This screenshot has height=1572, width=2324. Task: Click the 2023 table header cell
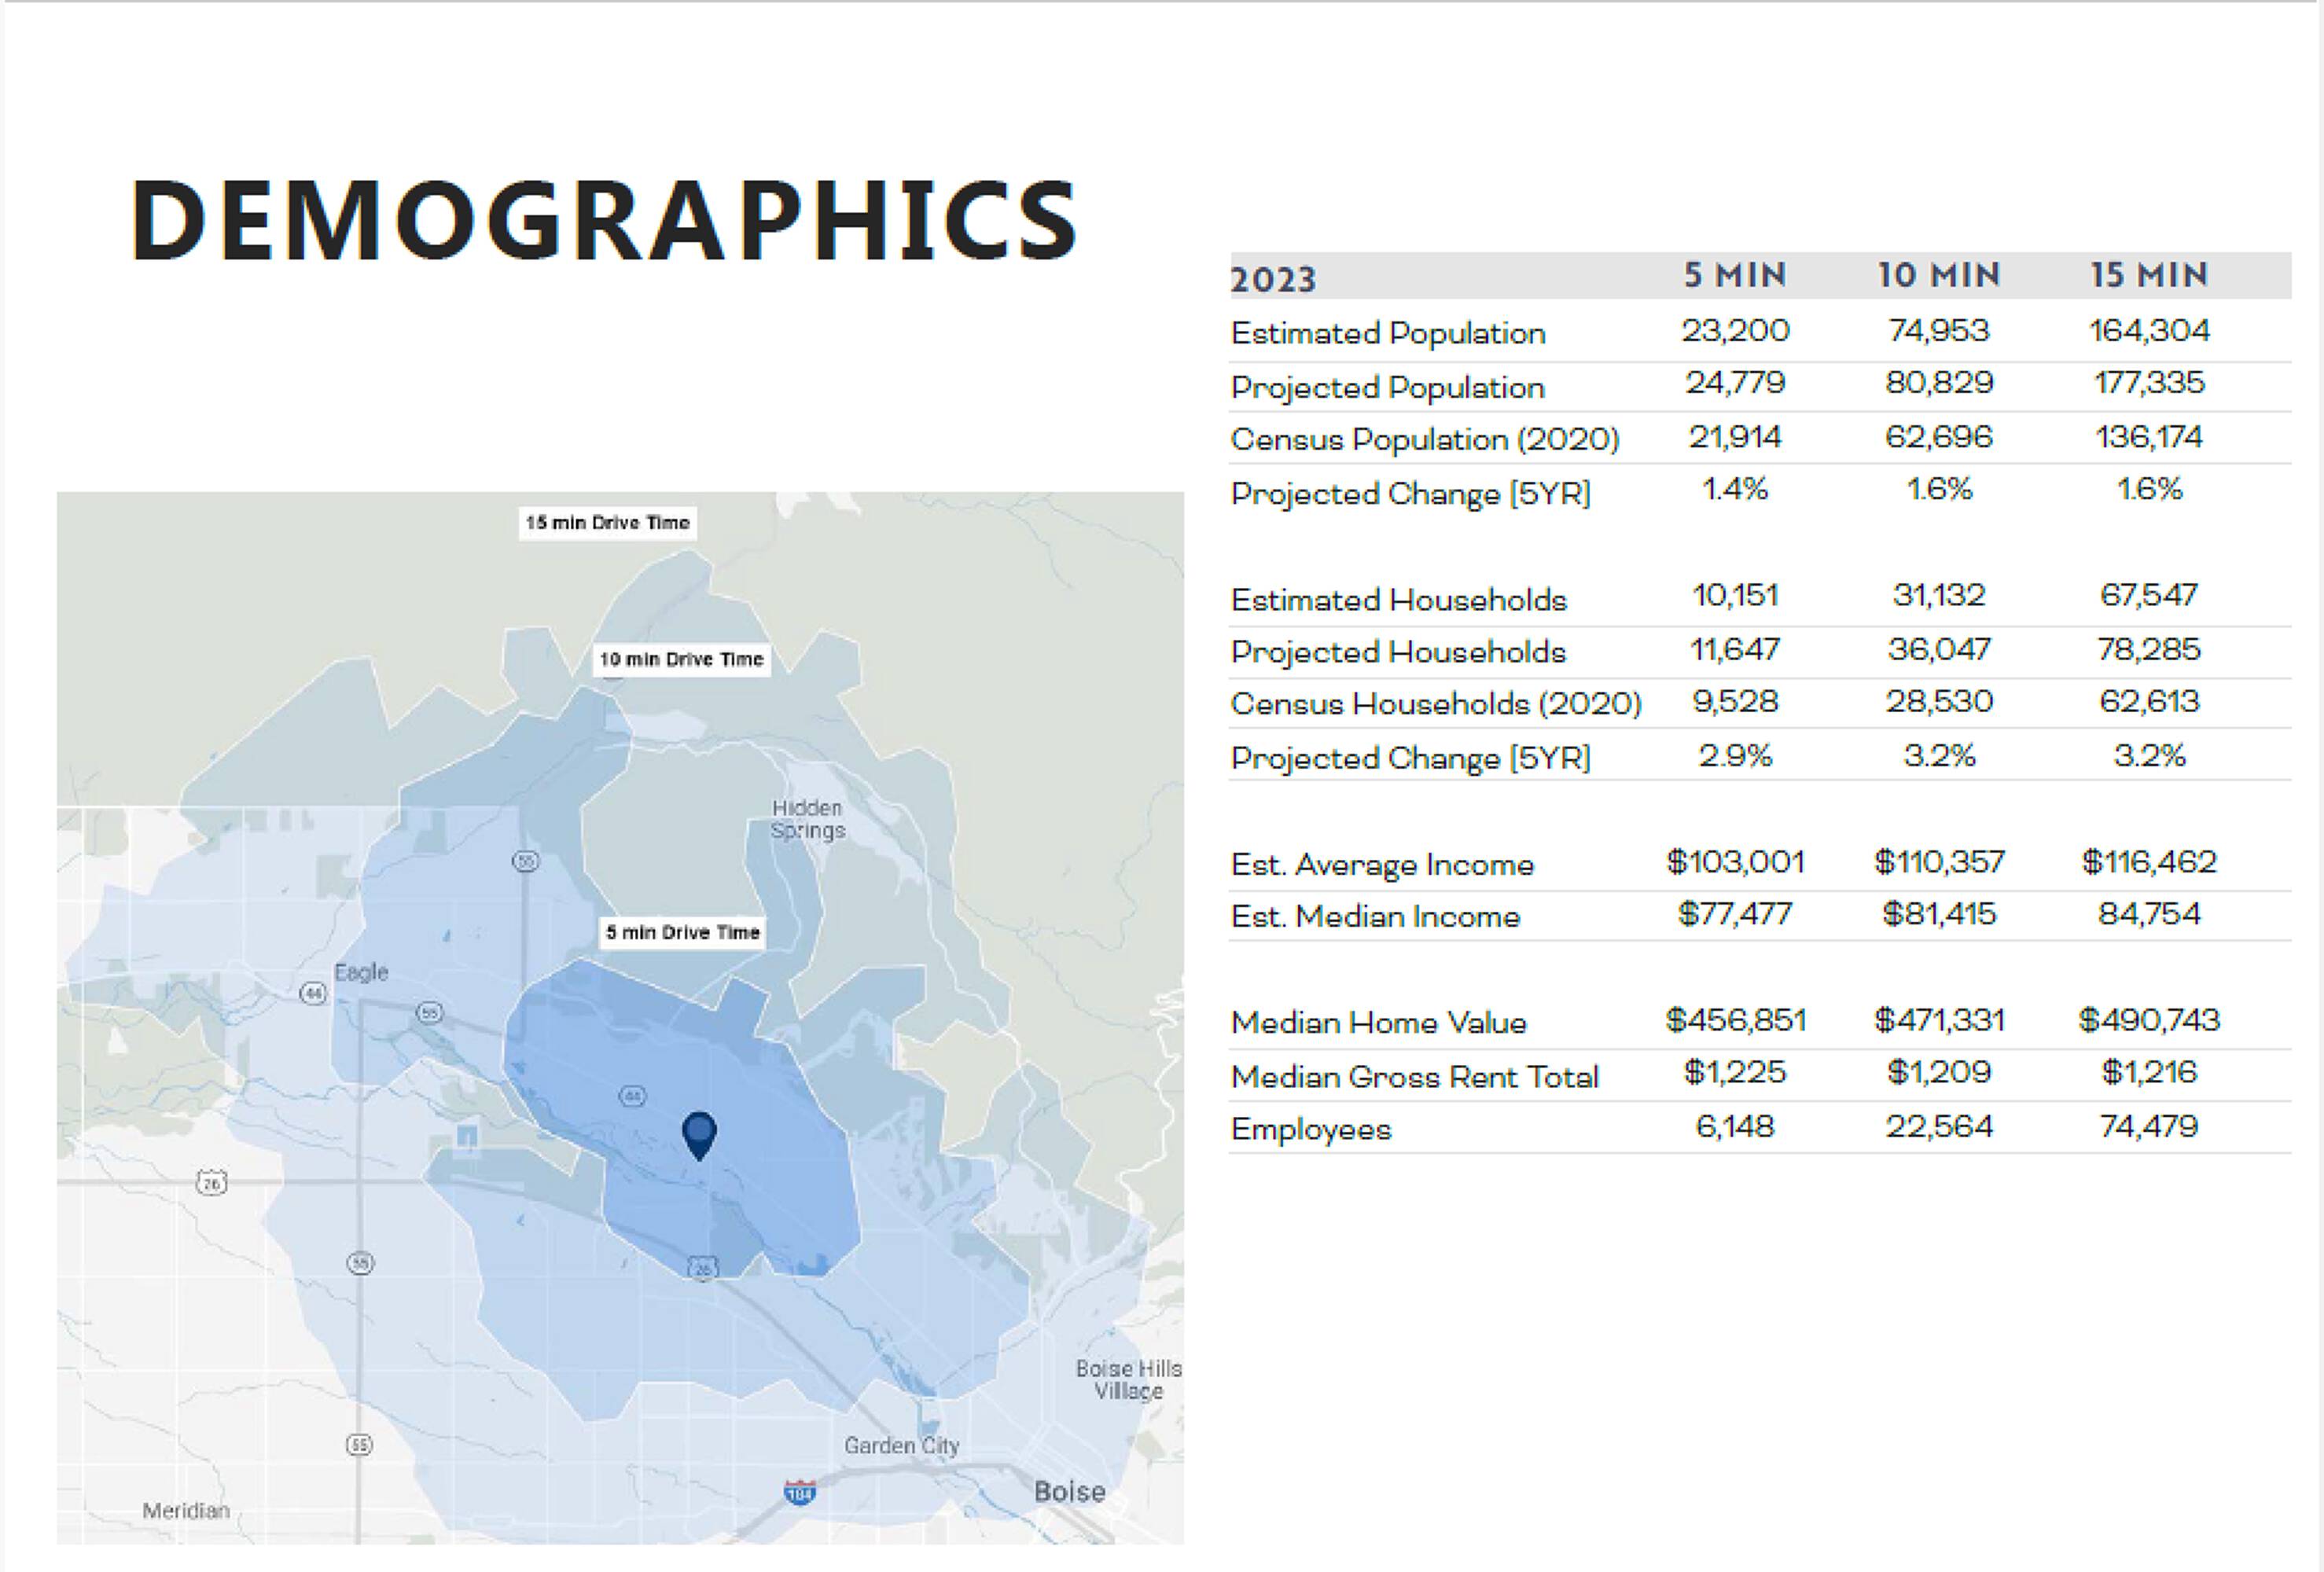[x=1272, y=279]
